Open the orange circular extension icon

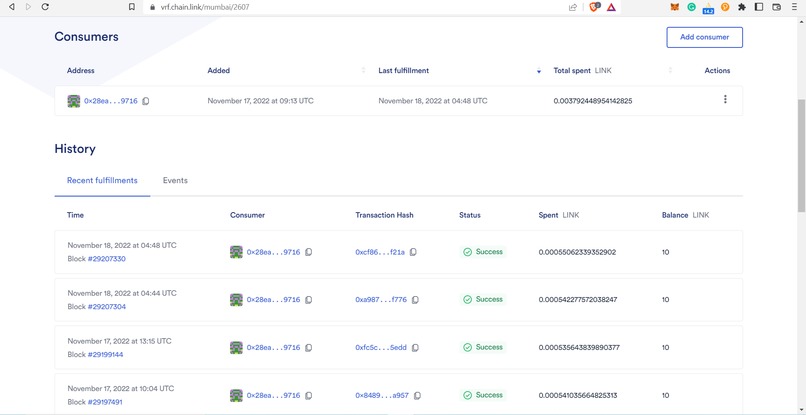pos(725,7)
